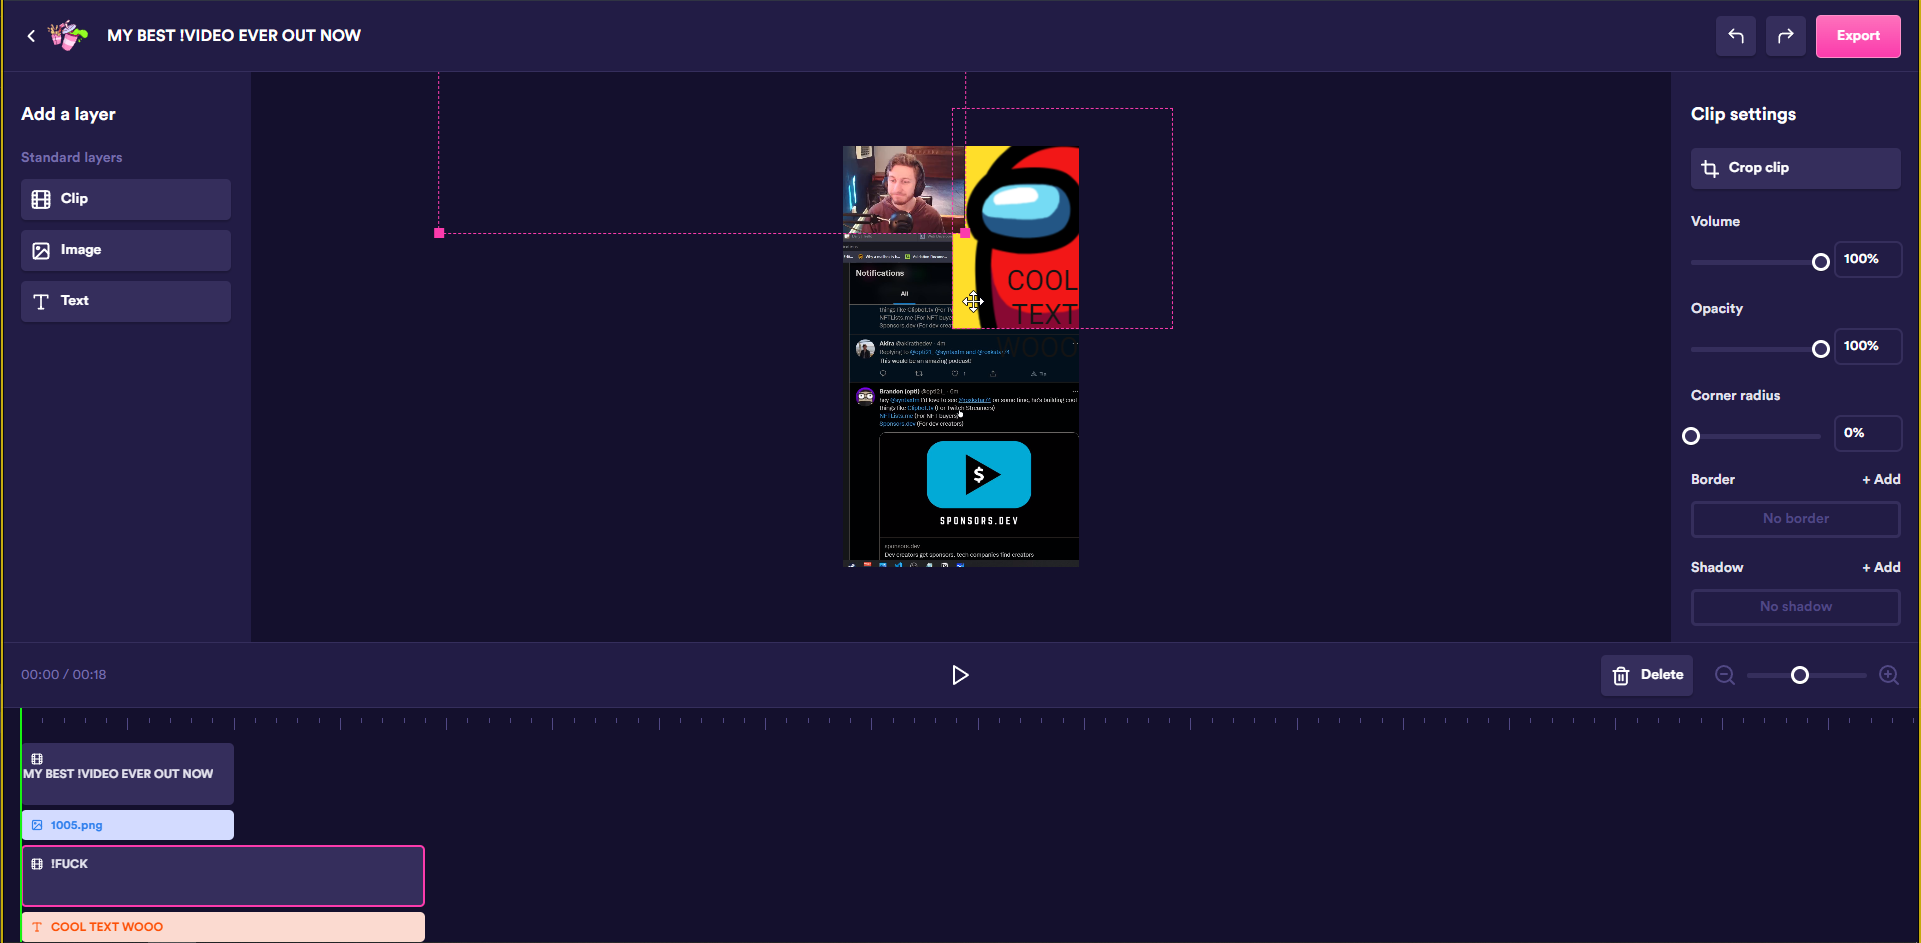Add a Text layer
Viewport: 1921px width, 943px height.
pos(126,301)
